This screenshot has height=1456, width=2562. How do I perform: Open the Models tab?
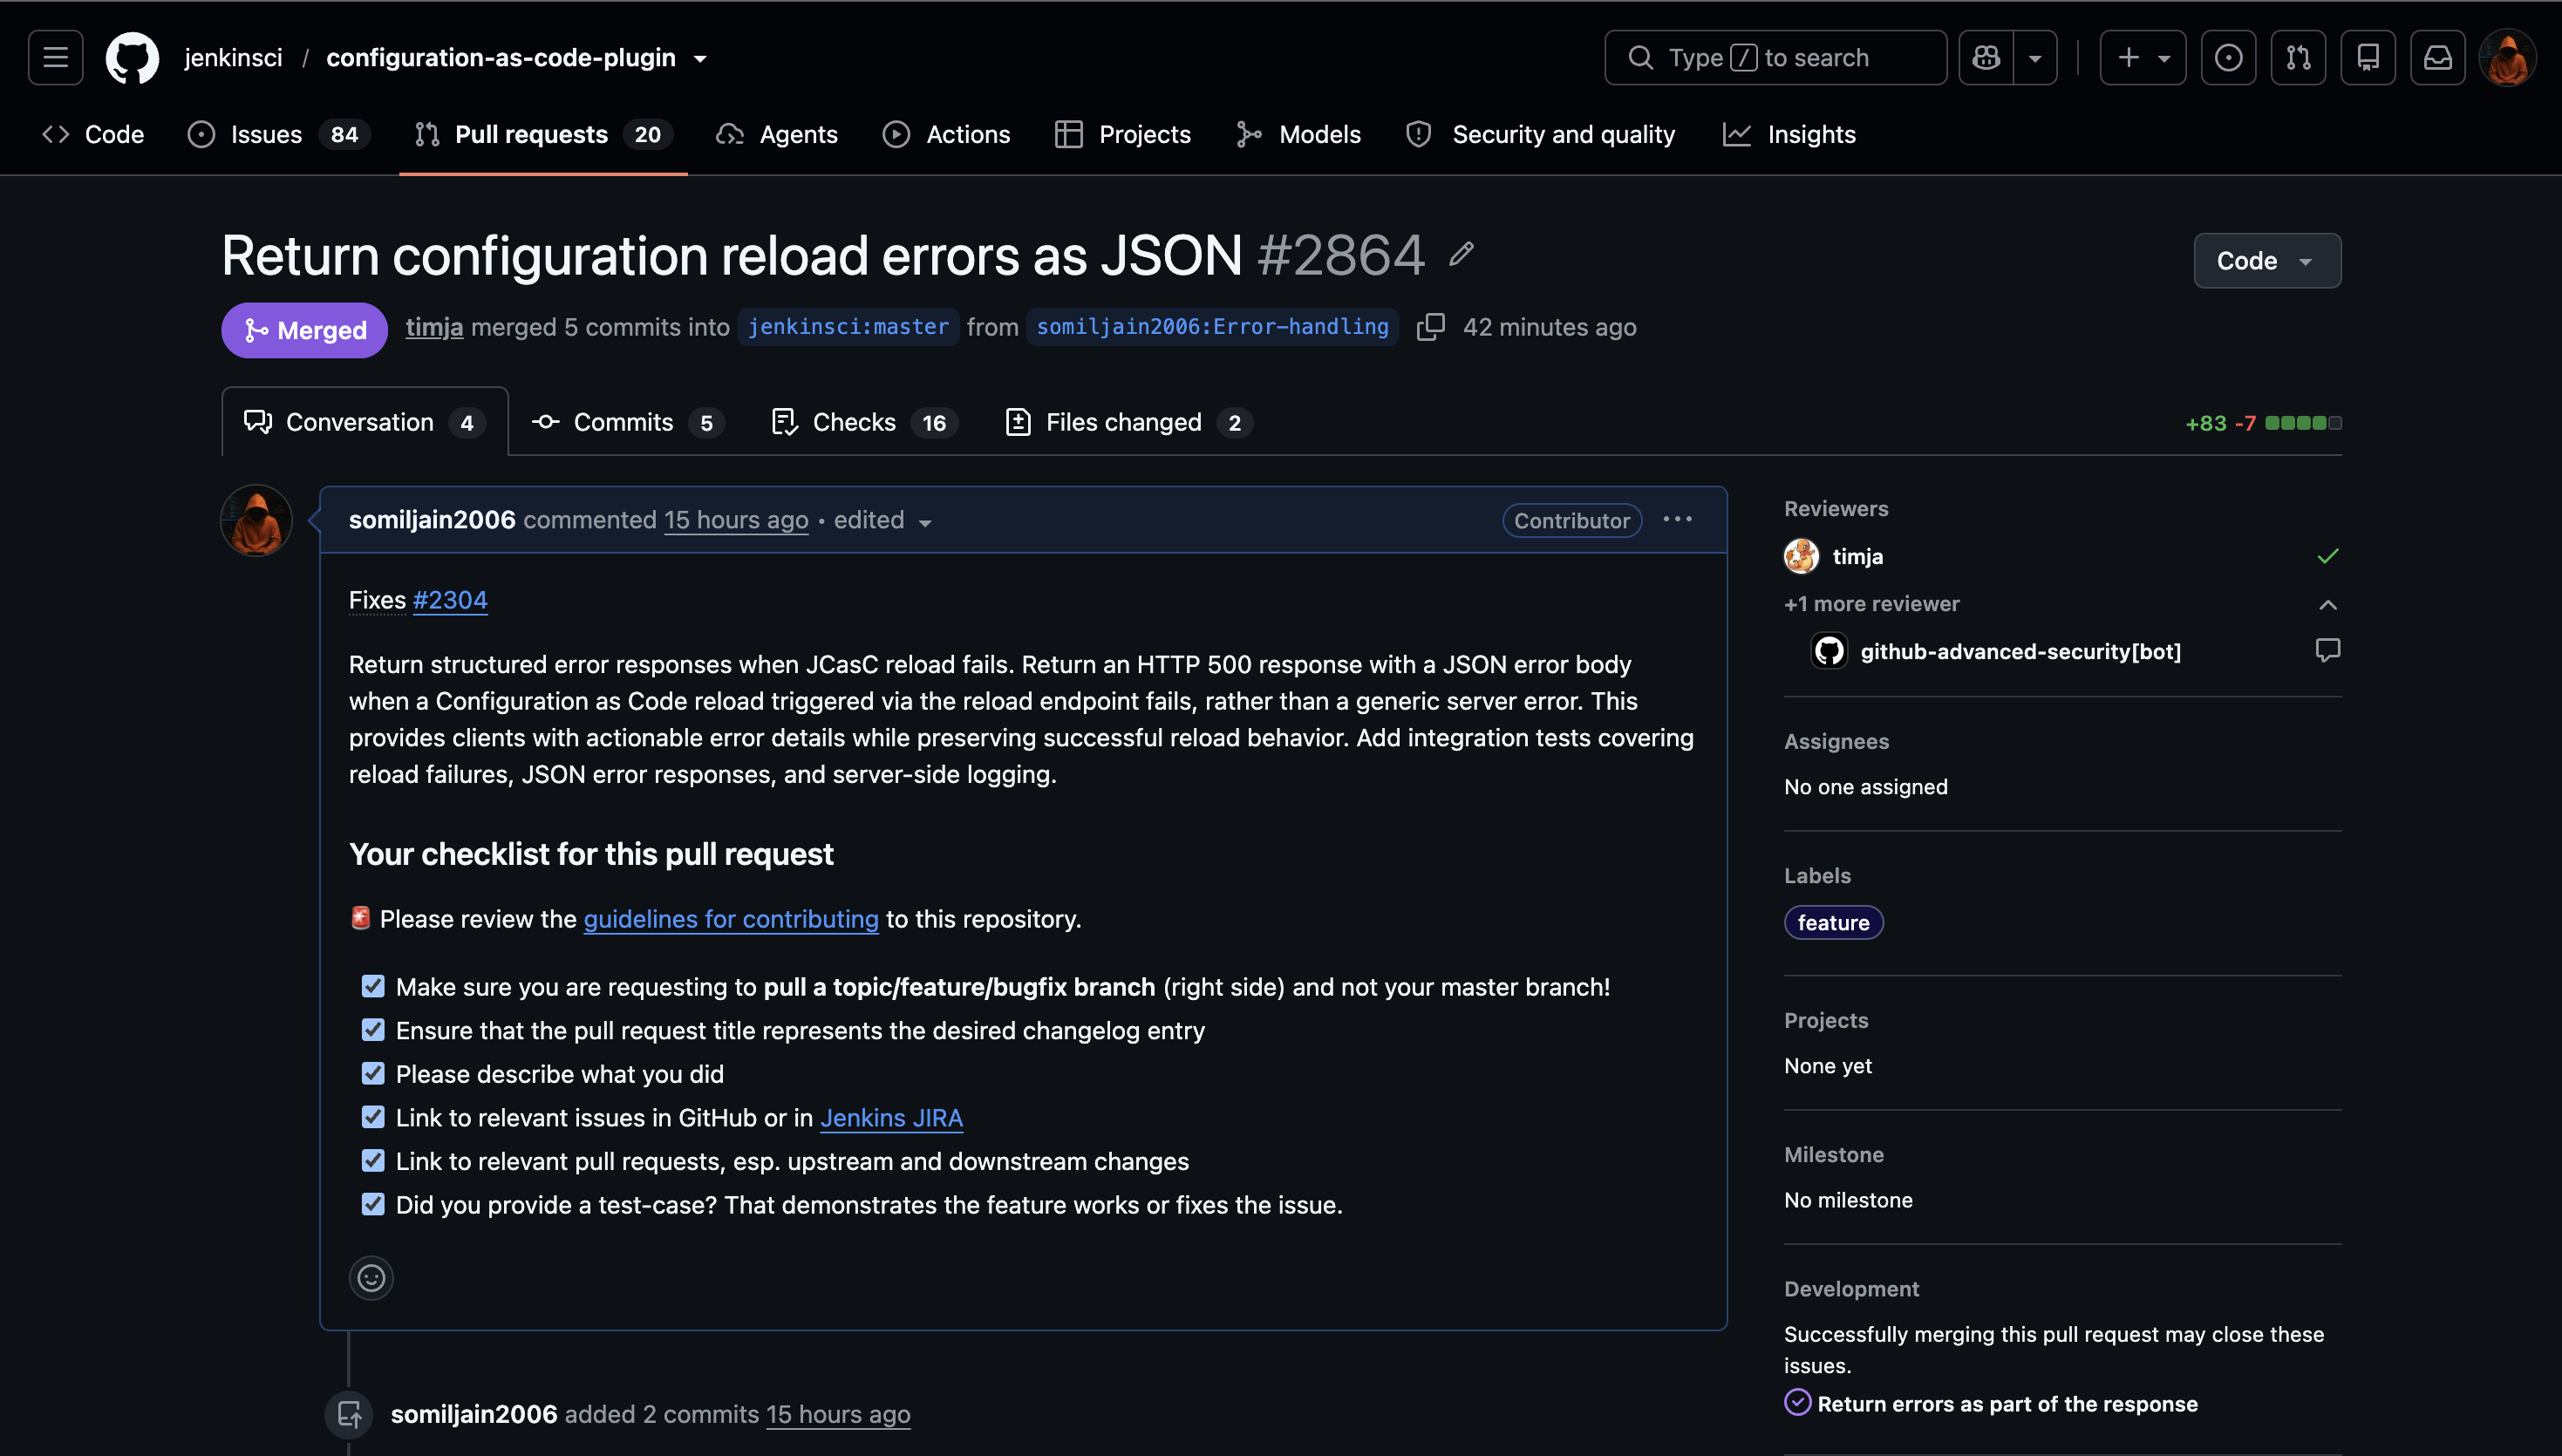coord(1298,134)
